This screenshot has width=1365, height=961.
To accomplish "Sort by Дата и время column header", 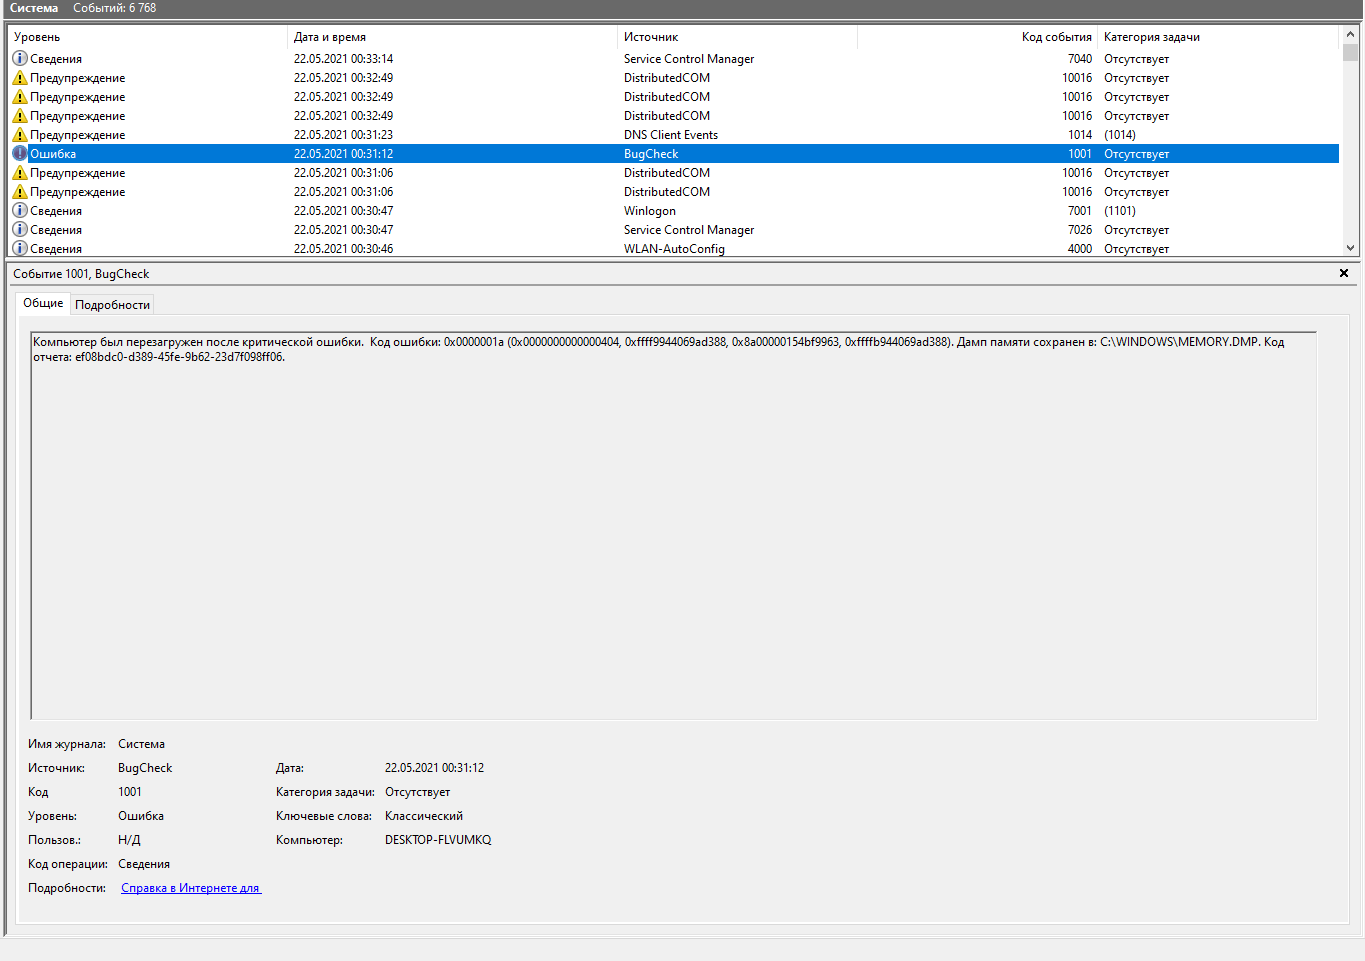I will point(452,37).
